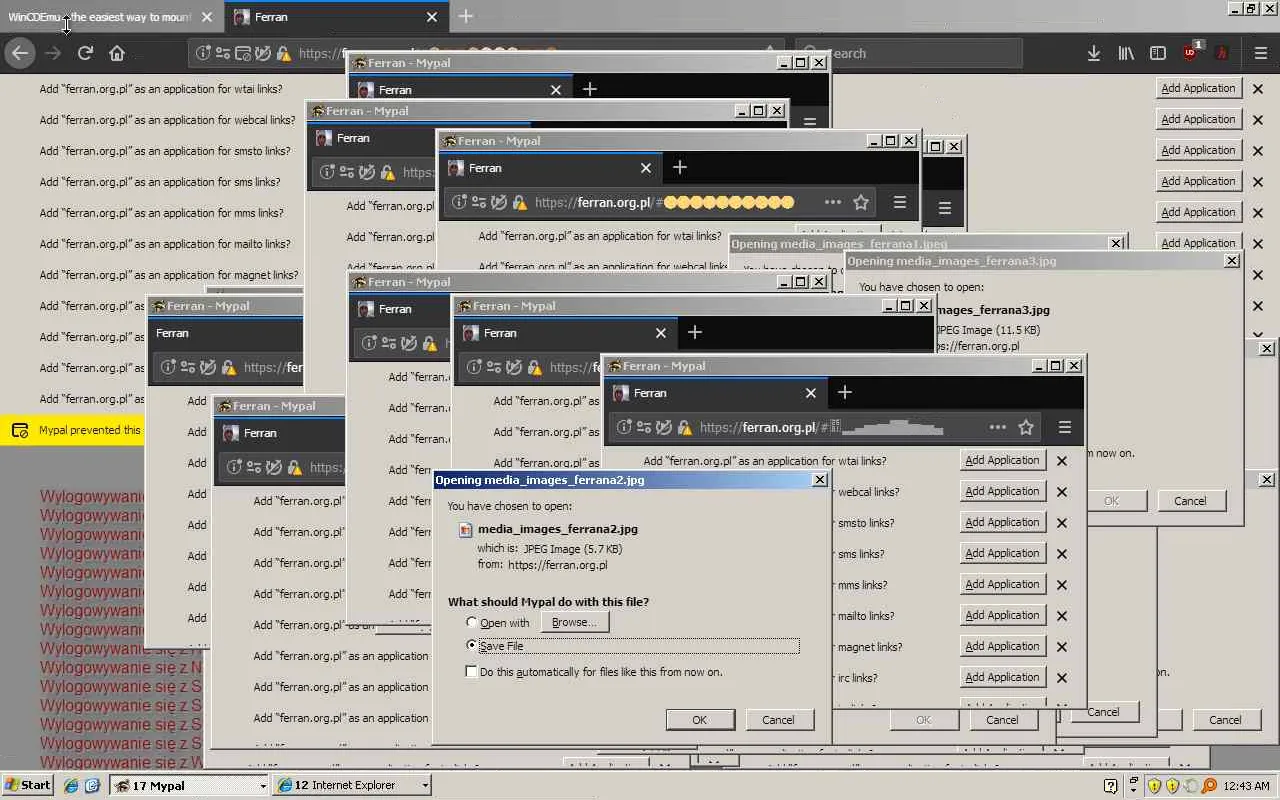Click the 12:43 AM taskbar clock

pyautogui.click(x=1246, y=786)
